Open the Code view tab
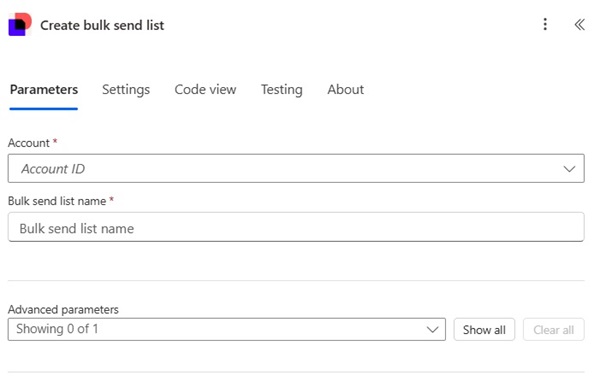 (205, 90)
